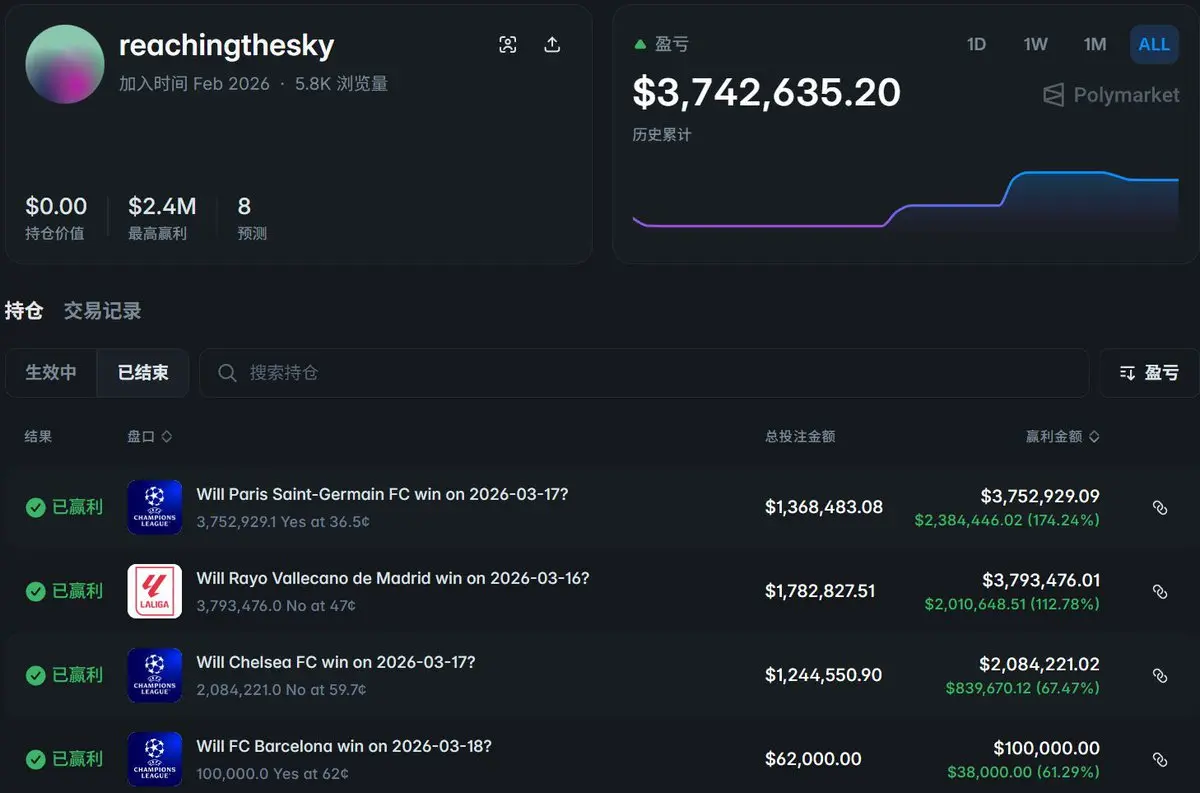Image resolution: width=1200 pixels, height=793 pixels.
Task: Click the 结果 column header
Action: (x=38, y=437)
